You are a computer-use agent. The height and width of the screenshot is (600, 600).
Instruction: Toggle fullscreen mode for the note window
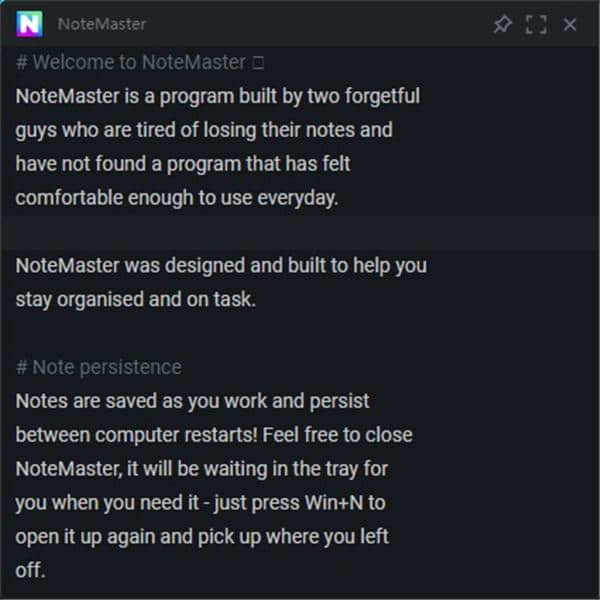click(x=536, y=24)
